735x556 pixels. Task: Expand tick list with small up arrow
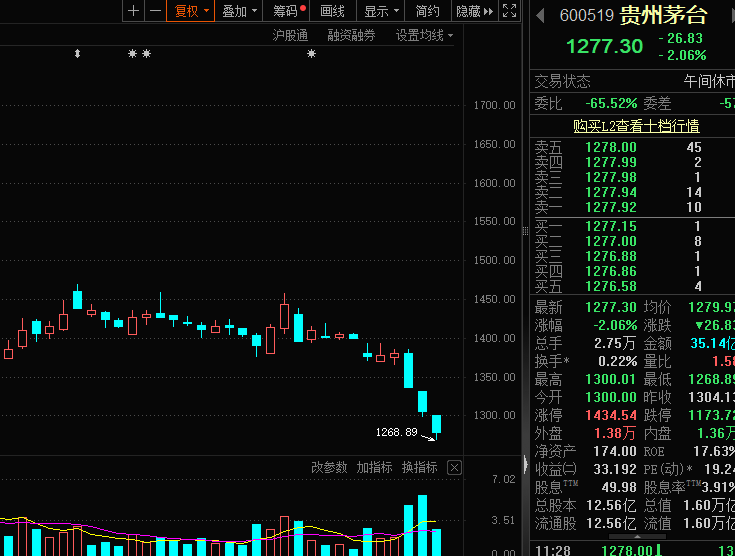coord(637,537)
